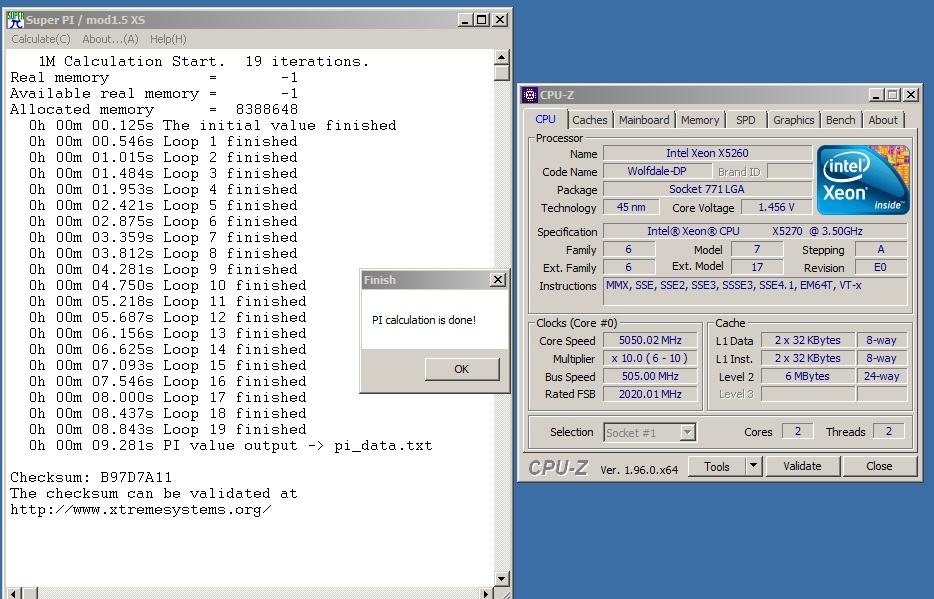Click the Rated FSB value 2020.01 MHz
Image resolution: width=934 pixels, height=599 pixels.
click(x=650, y=394)
